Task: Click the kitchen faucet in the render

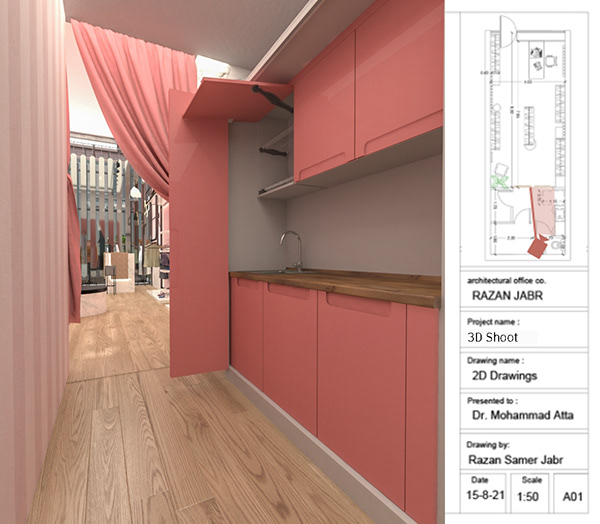Action: (292, 251)
